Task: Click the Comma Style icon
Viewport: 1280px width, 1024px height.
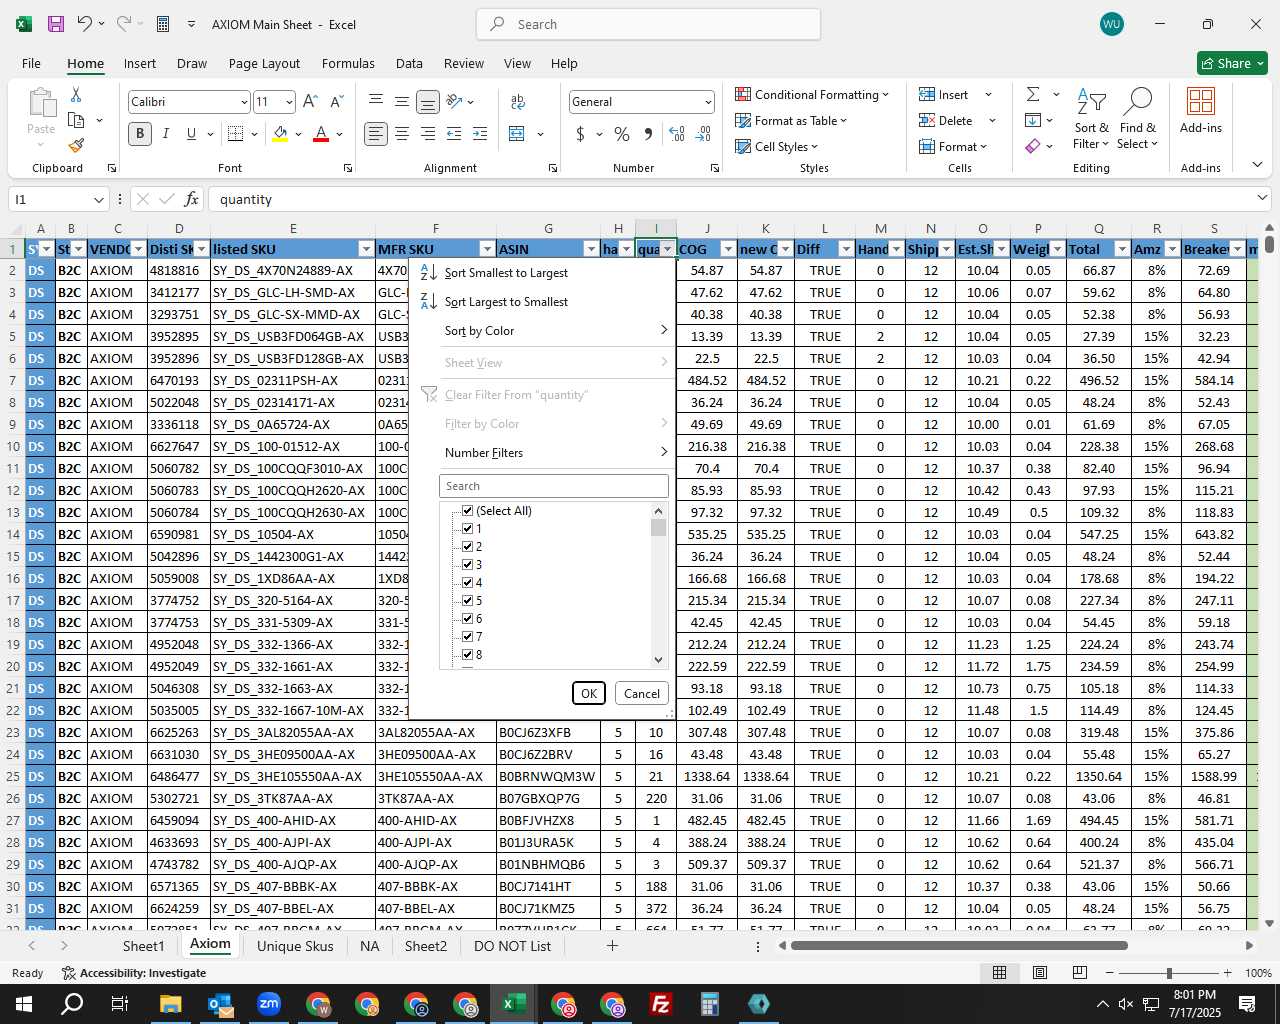Action: [x=648, y=134]
